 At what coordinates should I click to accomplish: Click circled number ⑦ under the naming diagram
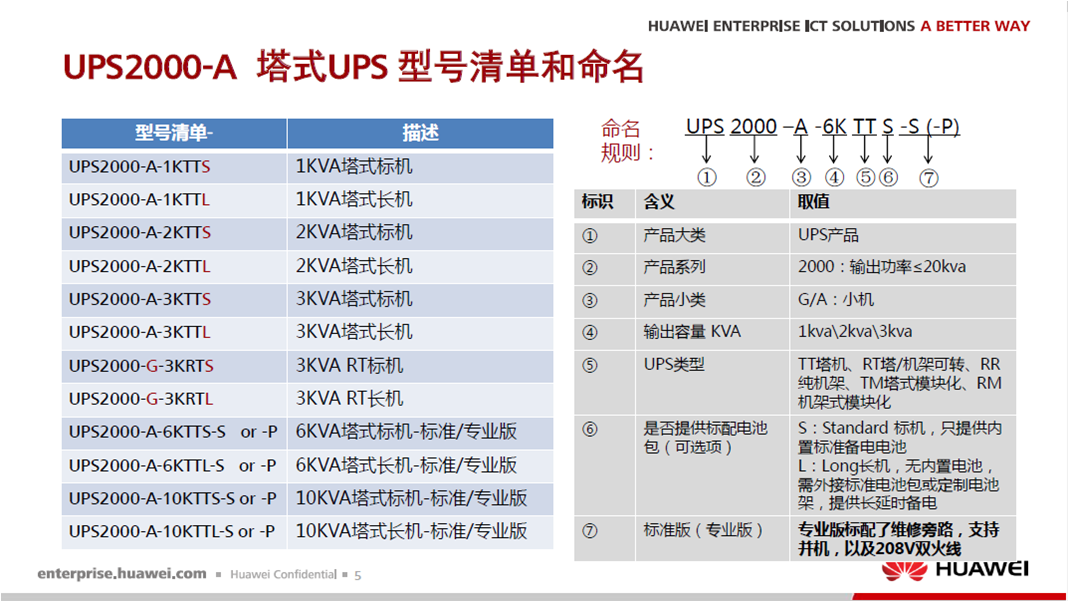coord(929,177)
